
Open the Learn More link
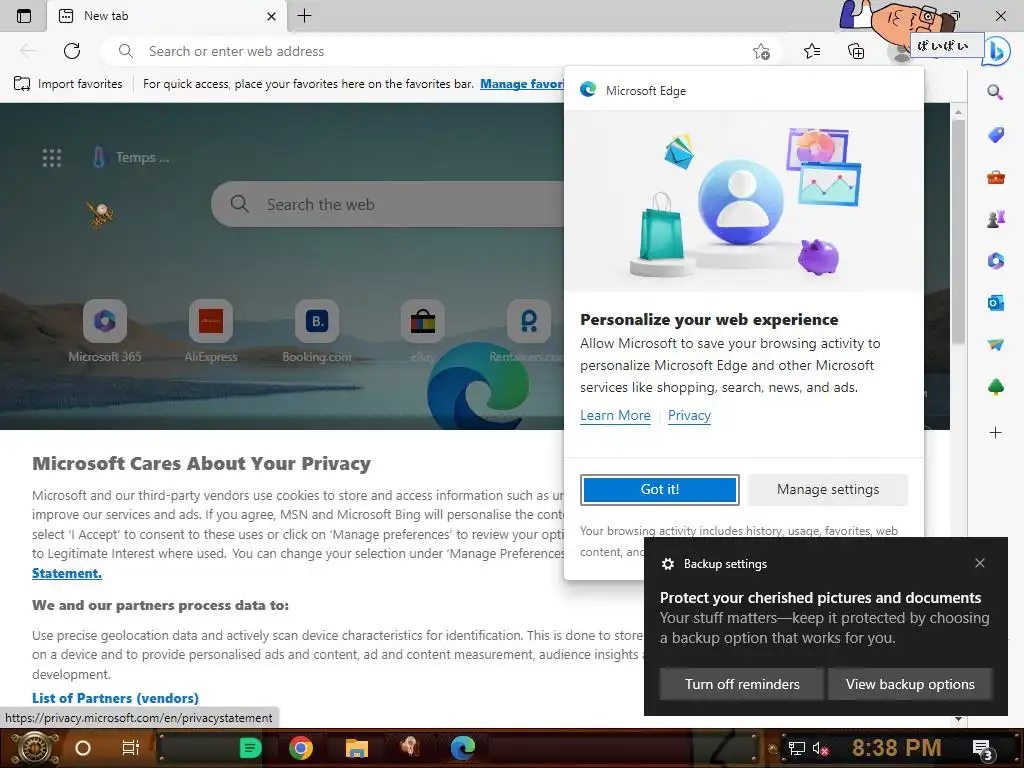click(x=615, y=415)
